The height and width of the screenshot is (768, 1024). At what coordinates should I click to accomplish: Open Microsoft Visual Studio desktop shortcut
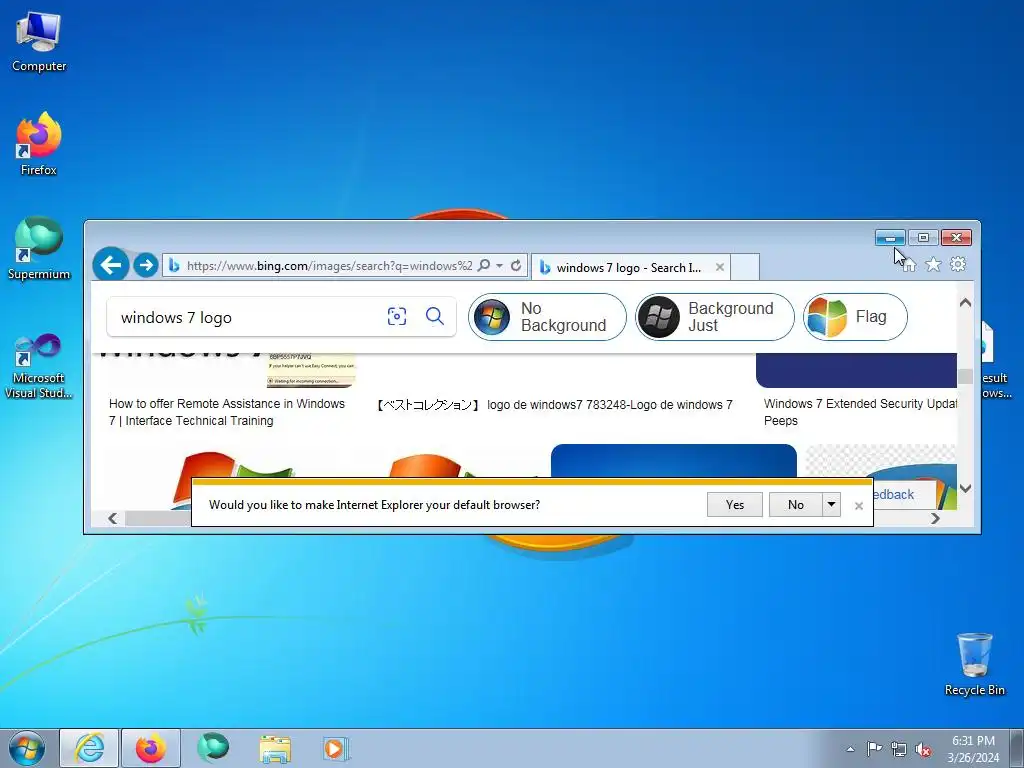click(39, 366)
